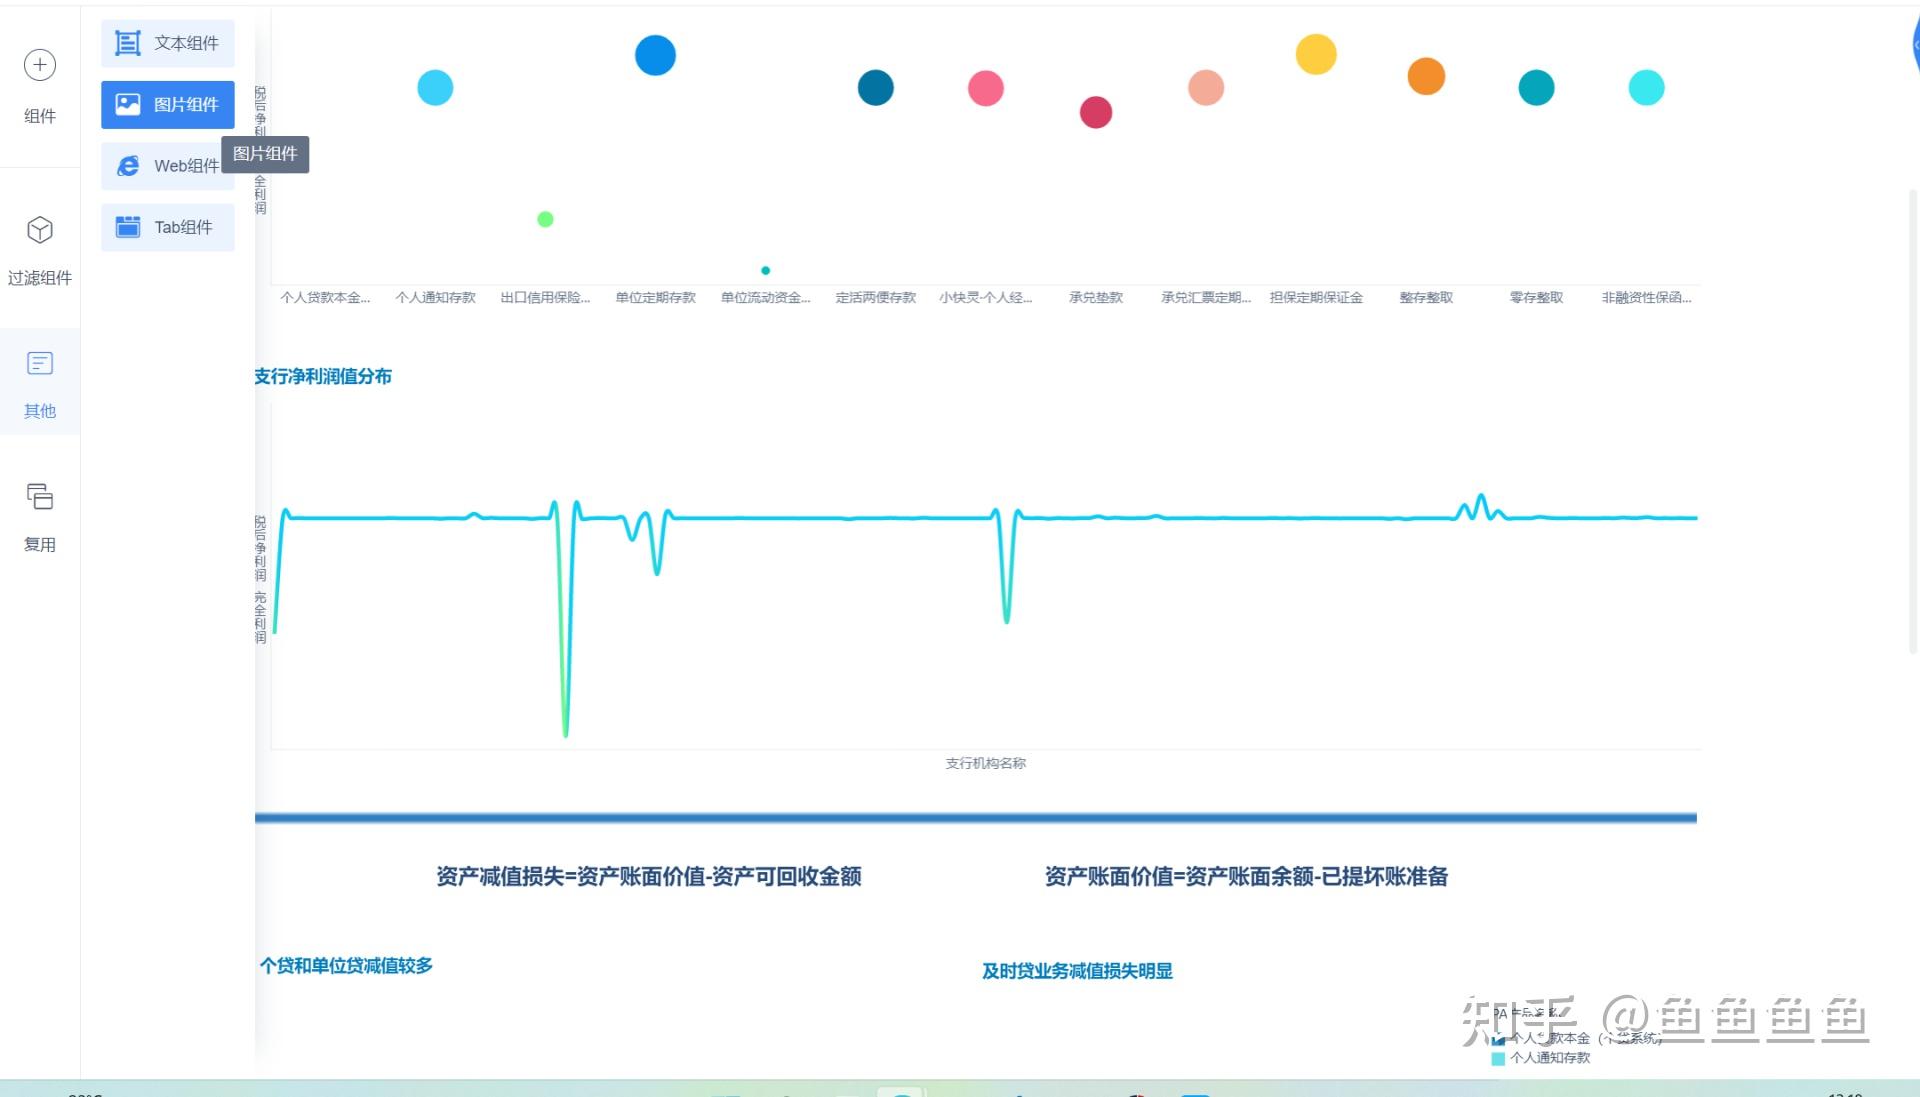This screenshot has height=1097, width=1920.
Task: Click the 个人通知存款 legend swatch
Action: point(1498,1058)
